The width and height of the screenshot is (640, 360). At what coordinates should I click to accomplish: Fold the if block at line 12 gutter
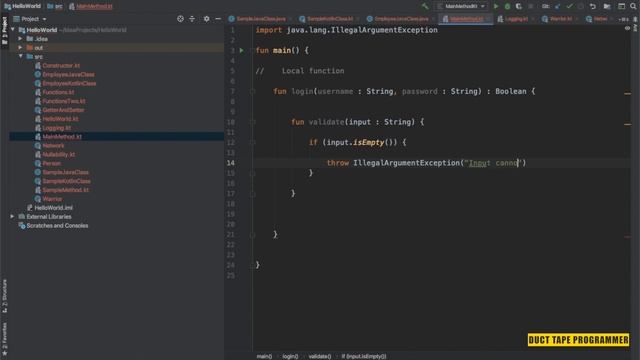[253, 142]
